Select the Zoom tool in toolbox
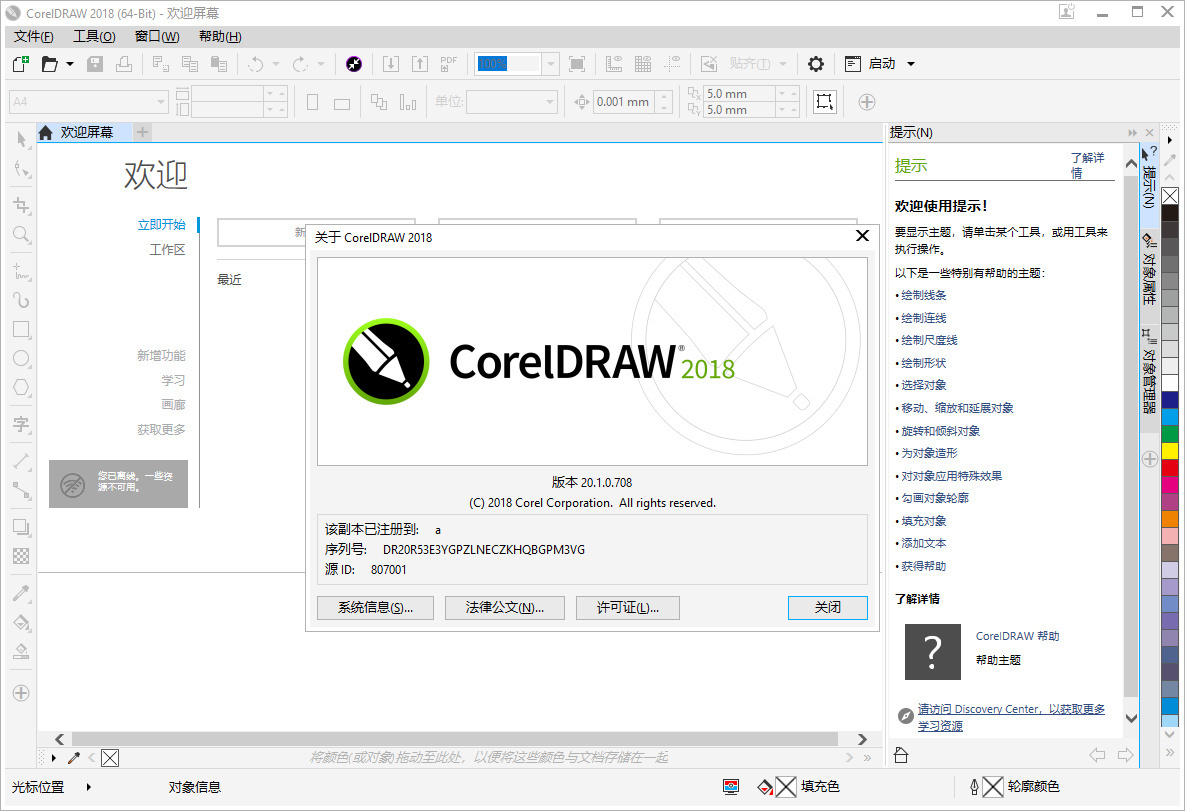This screenshot has width=1185, height=811. (x=21, y=235)
